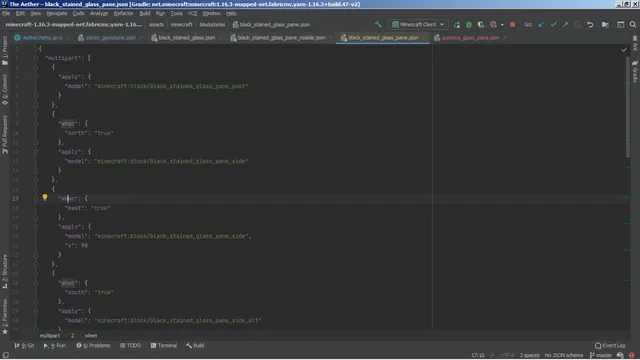Open the Refactor menu

click(123, 13)
